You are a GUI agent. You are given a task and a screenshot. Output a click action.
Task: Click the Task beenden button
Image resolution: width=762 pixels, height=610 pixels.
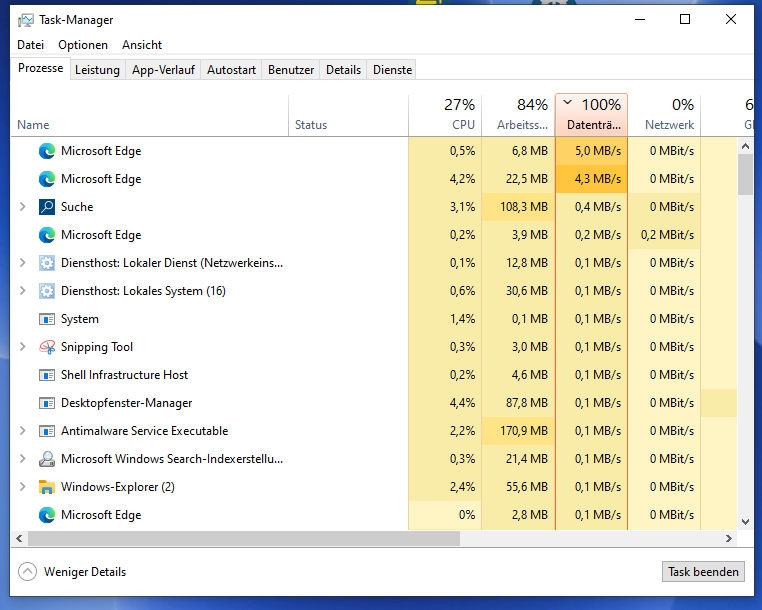tap(703, 572)
